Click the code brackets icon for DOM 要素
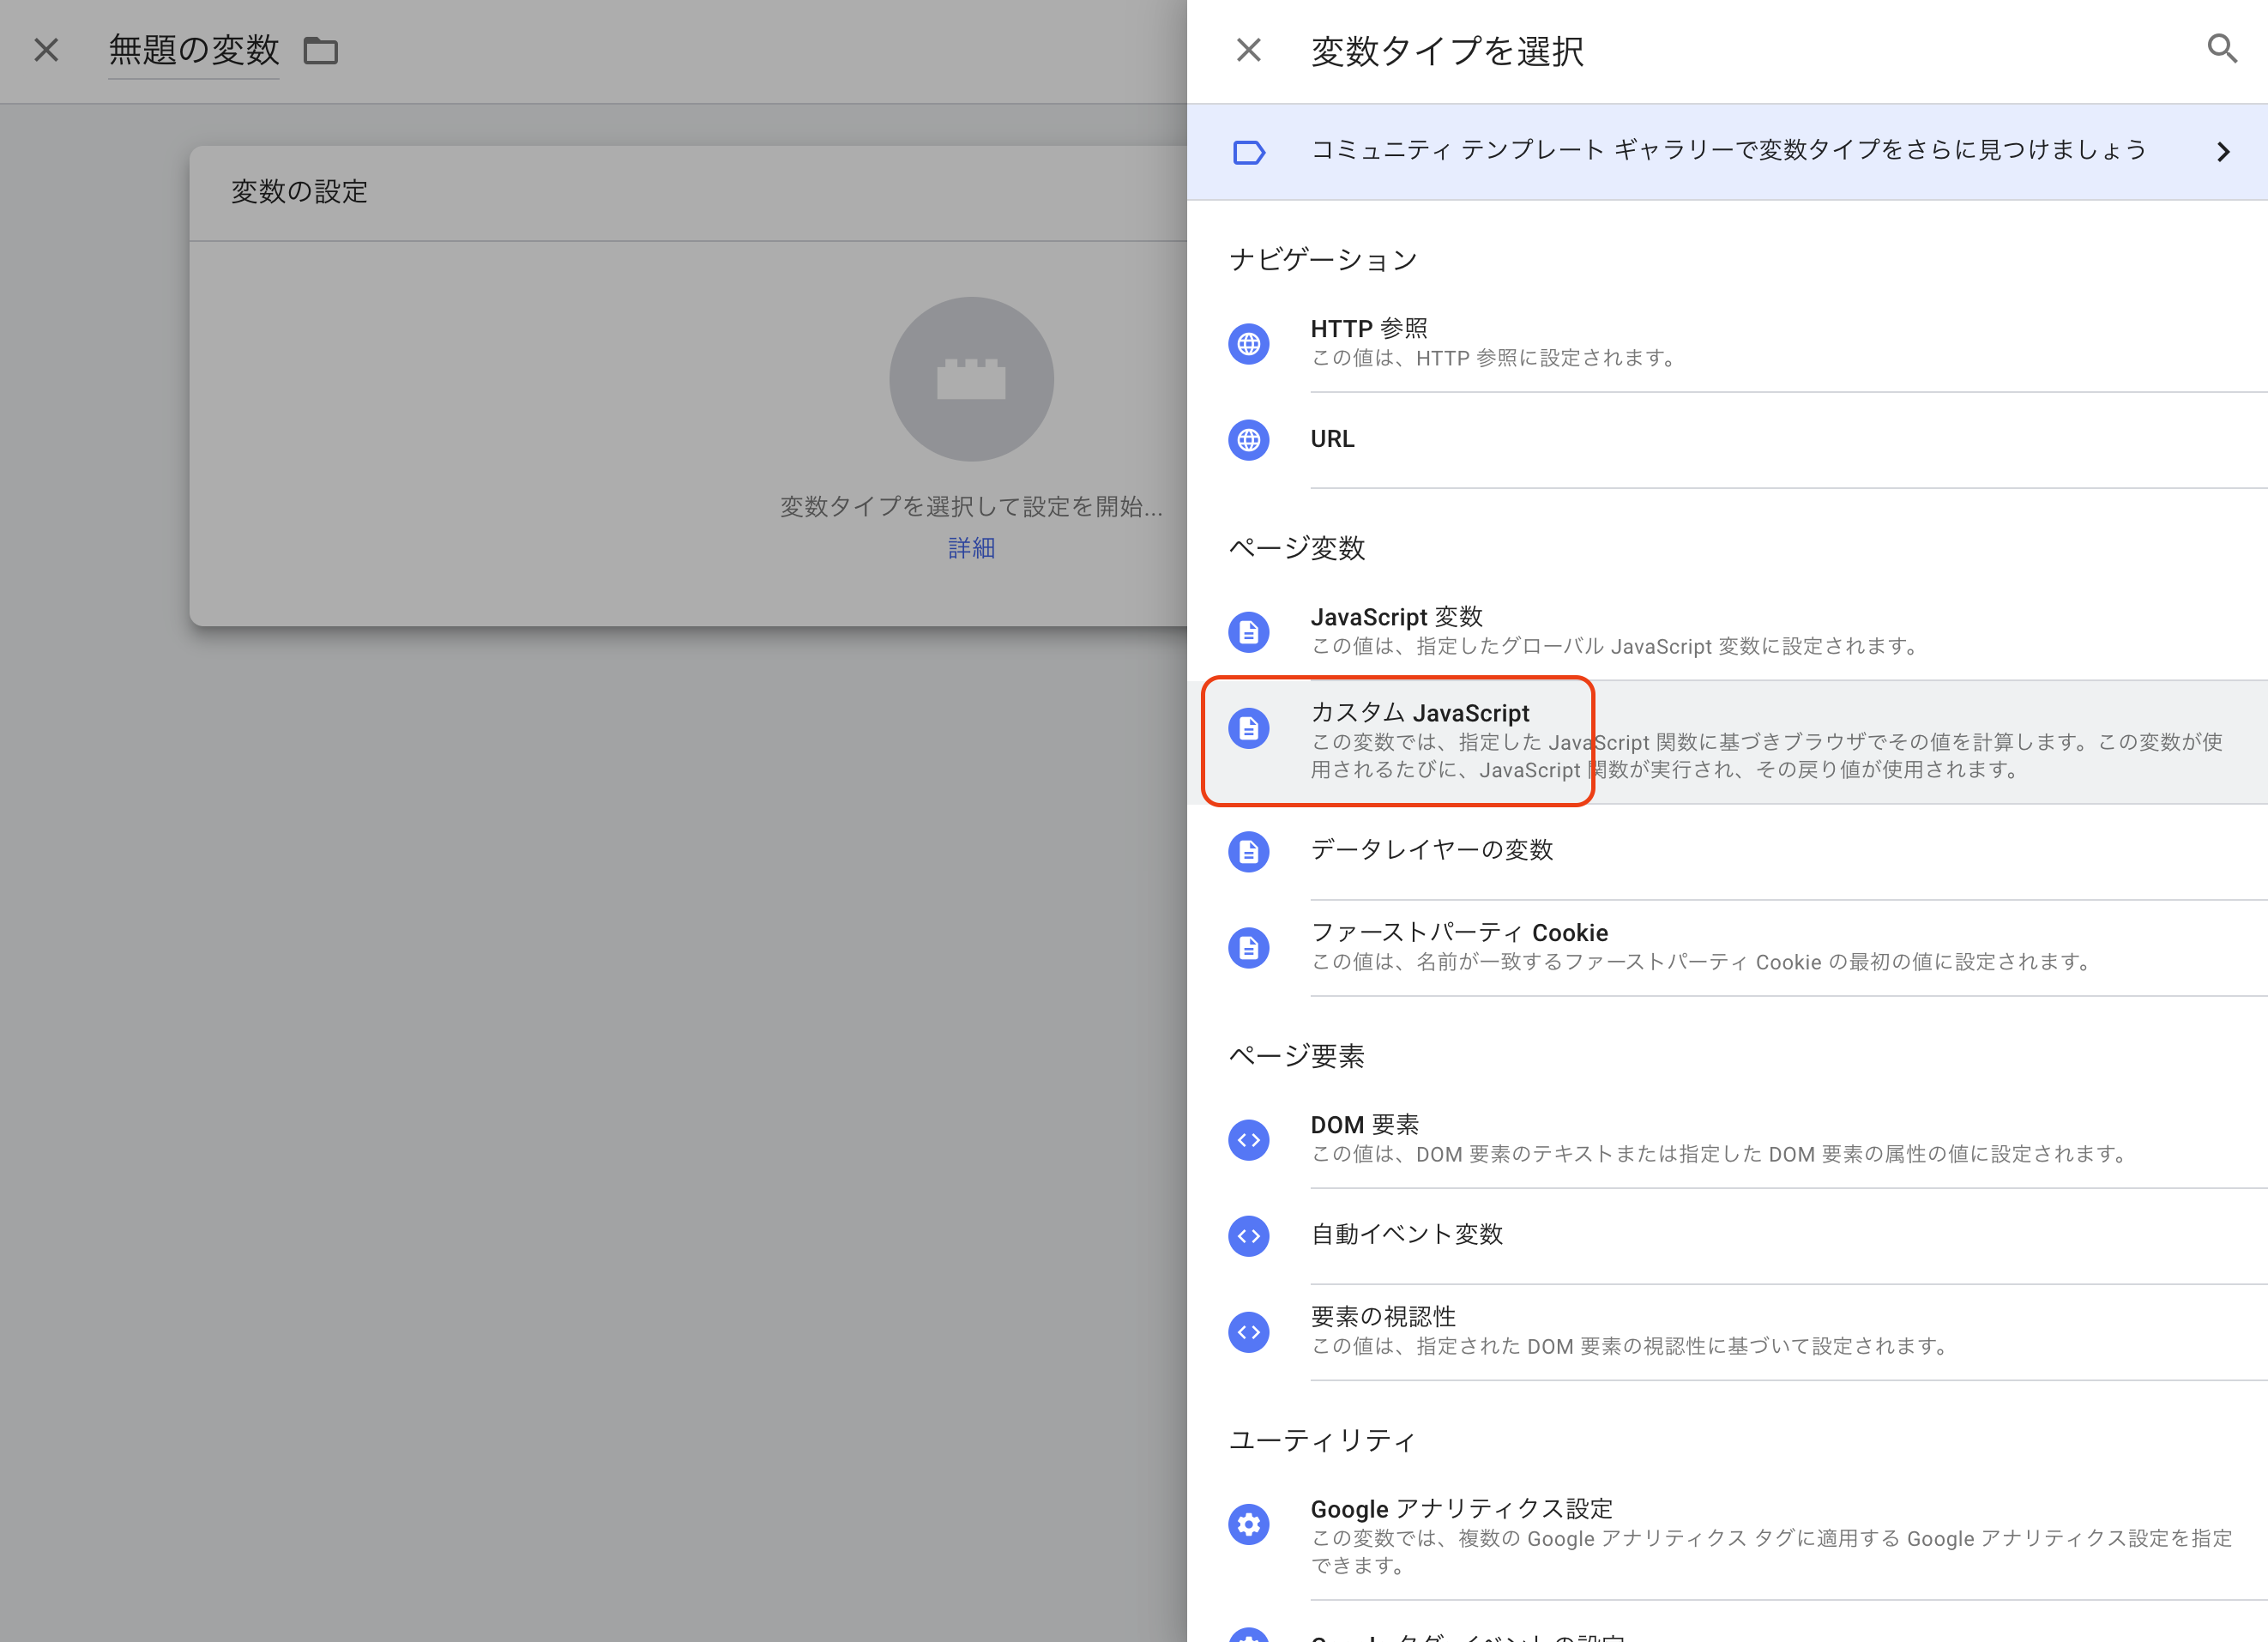 point(1248,1140)
